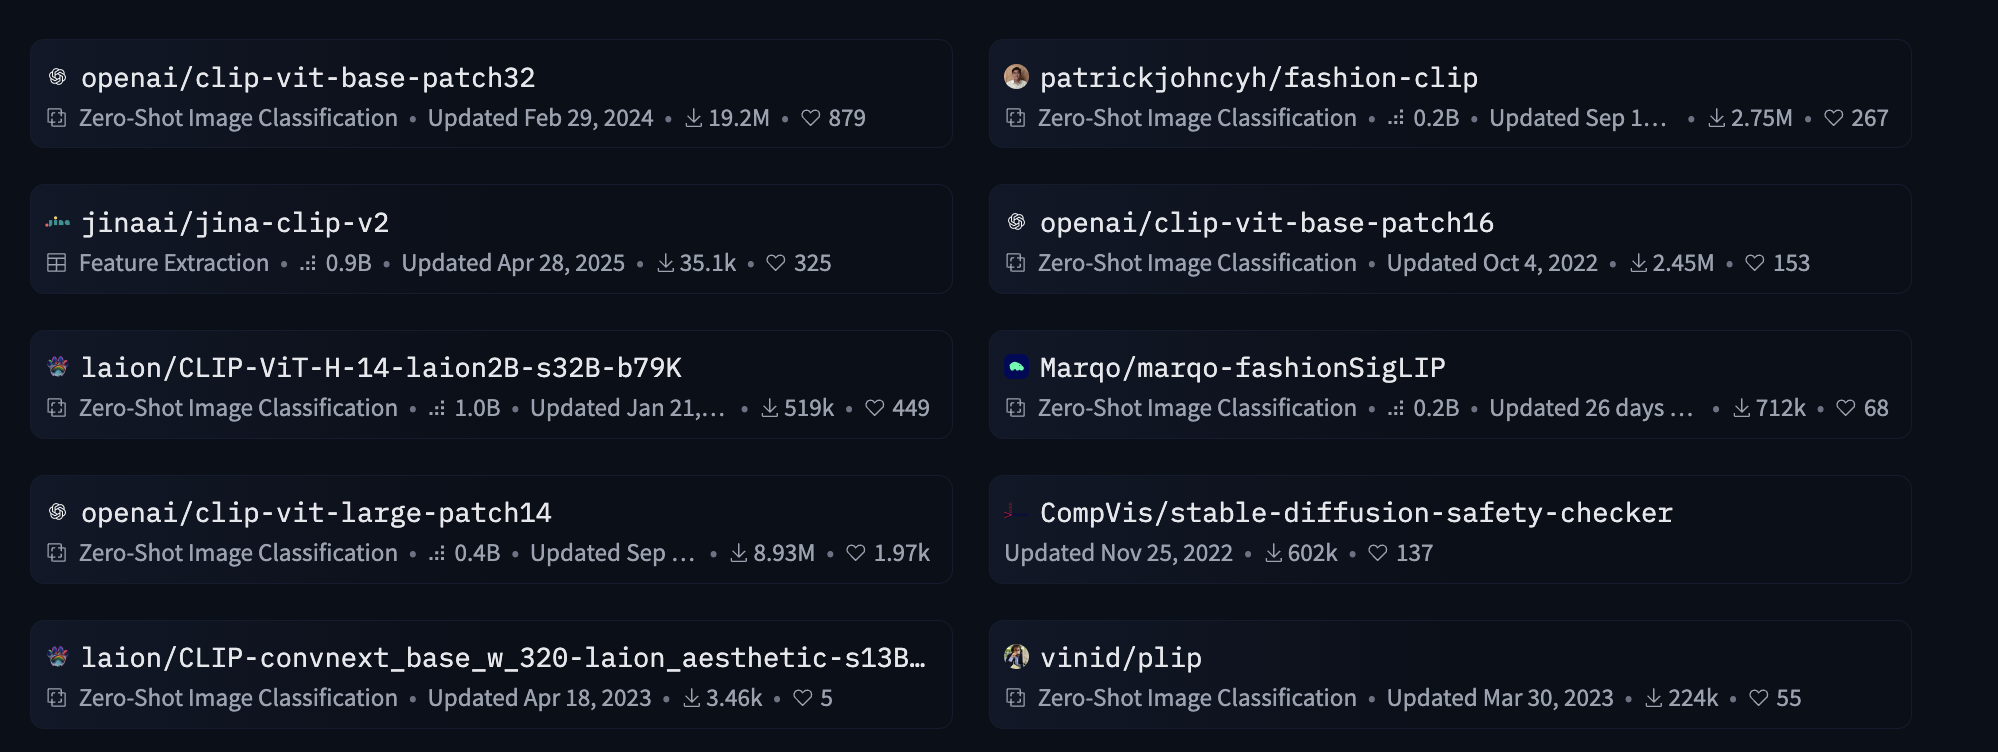Click the CompVis logo icon
The image size is (1998, 752).
coord(1016,512)
